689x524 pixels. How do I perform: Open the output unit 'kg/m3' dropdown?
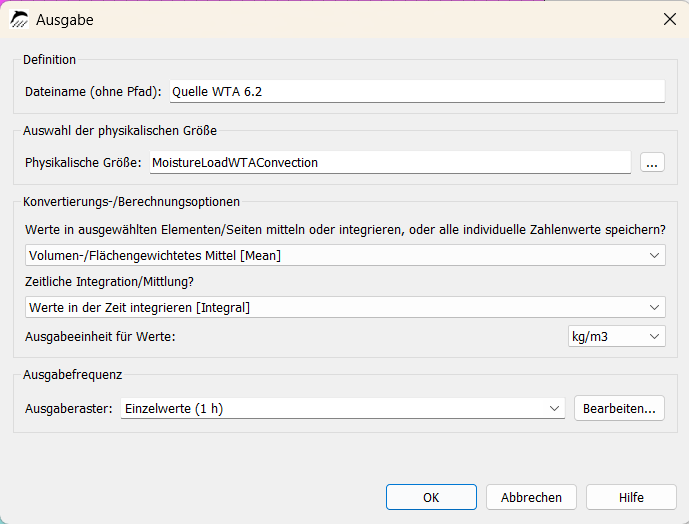[616, 336]
